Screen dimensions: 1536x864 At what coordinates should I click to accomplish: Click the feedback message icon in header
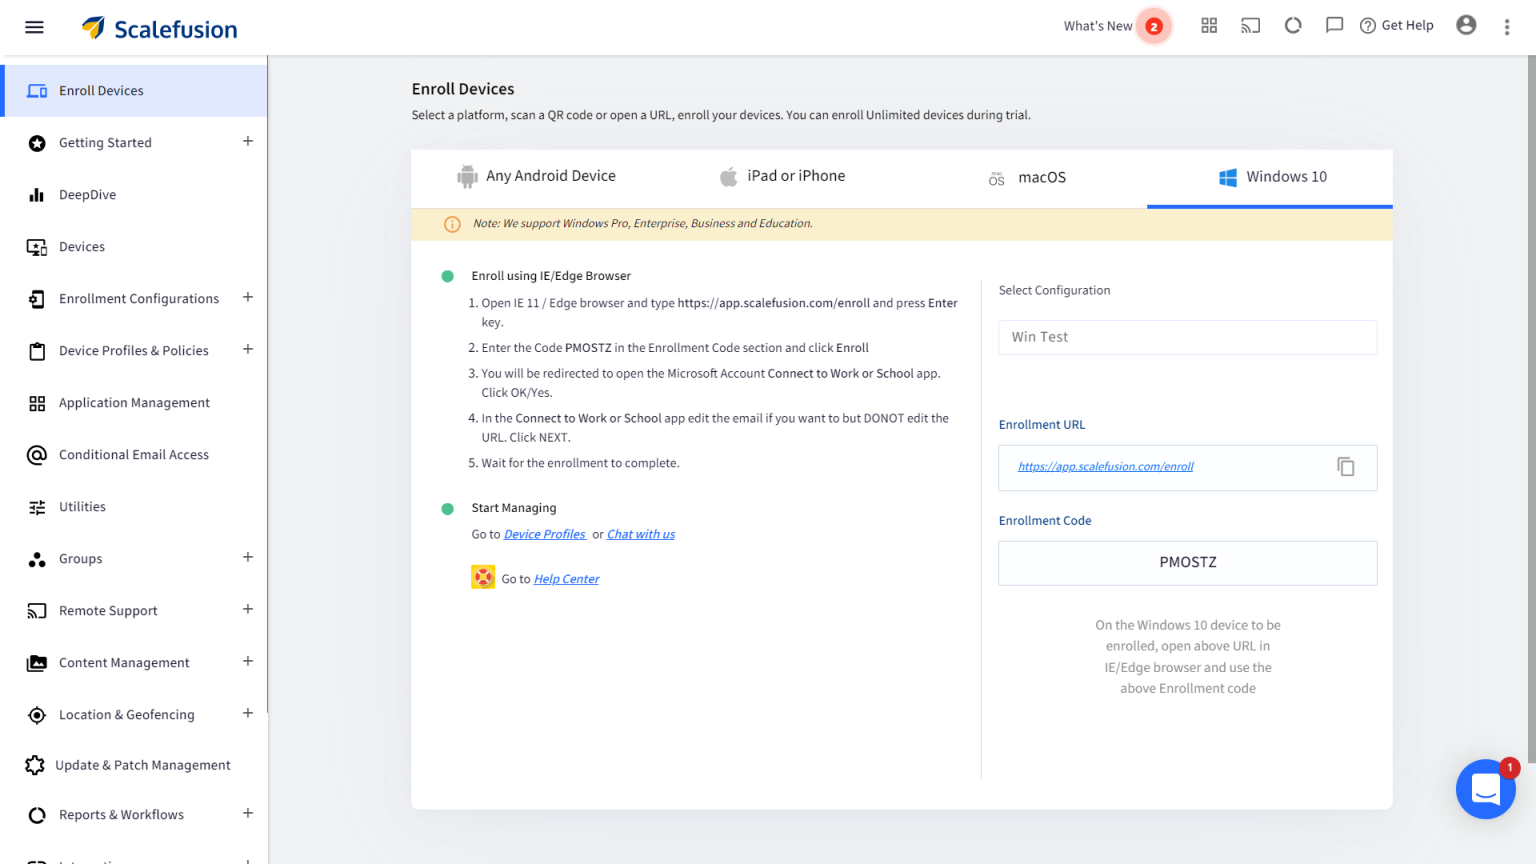pos(1334,26)
